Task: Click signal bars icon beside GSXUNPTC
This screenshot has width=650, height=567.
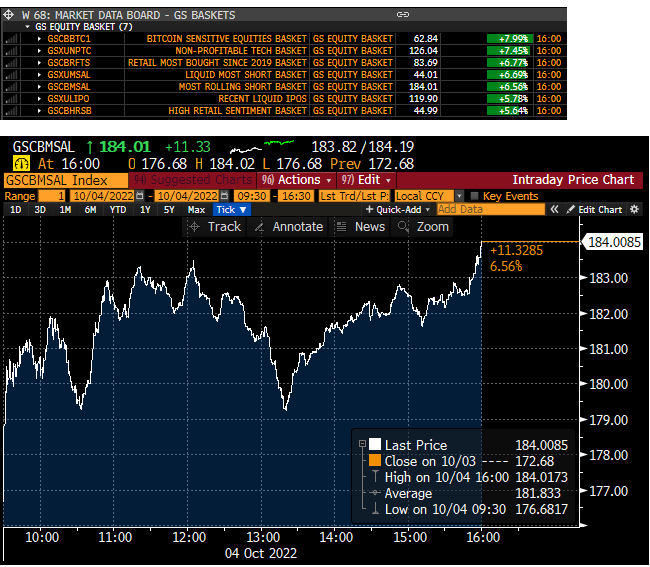Action: pyautogui.click(x=11, y=51)
